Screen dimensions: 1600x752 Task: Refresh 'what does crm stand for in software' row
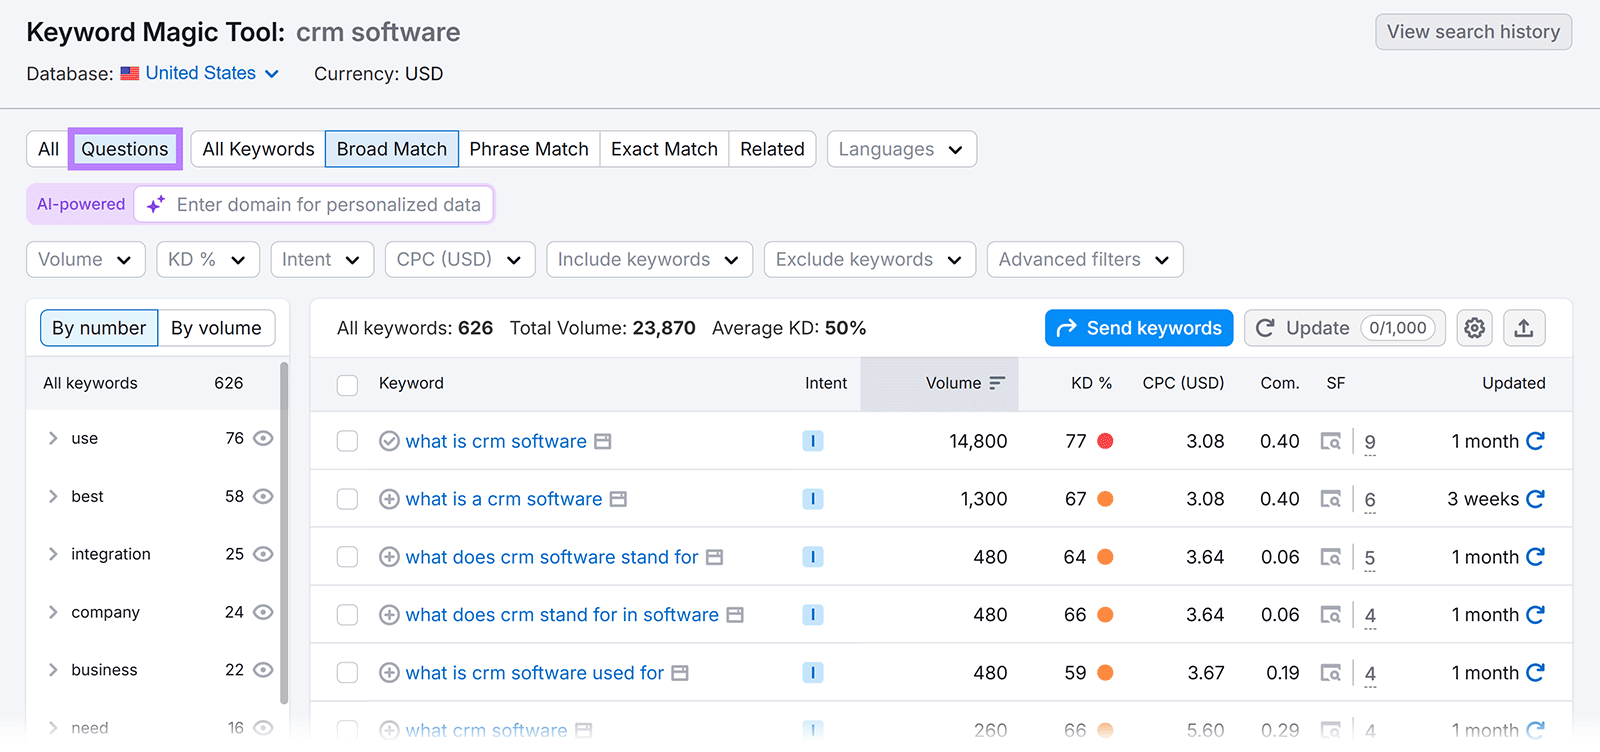(1536, 615)
